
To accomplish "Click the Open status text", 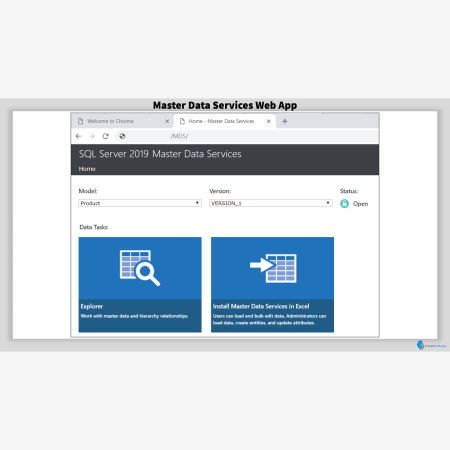I will pos(361,204).
